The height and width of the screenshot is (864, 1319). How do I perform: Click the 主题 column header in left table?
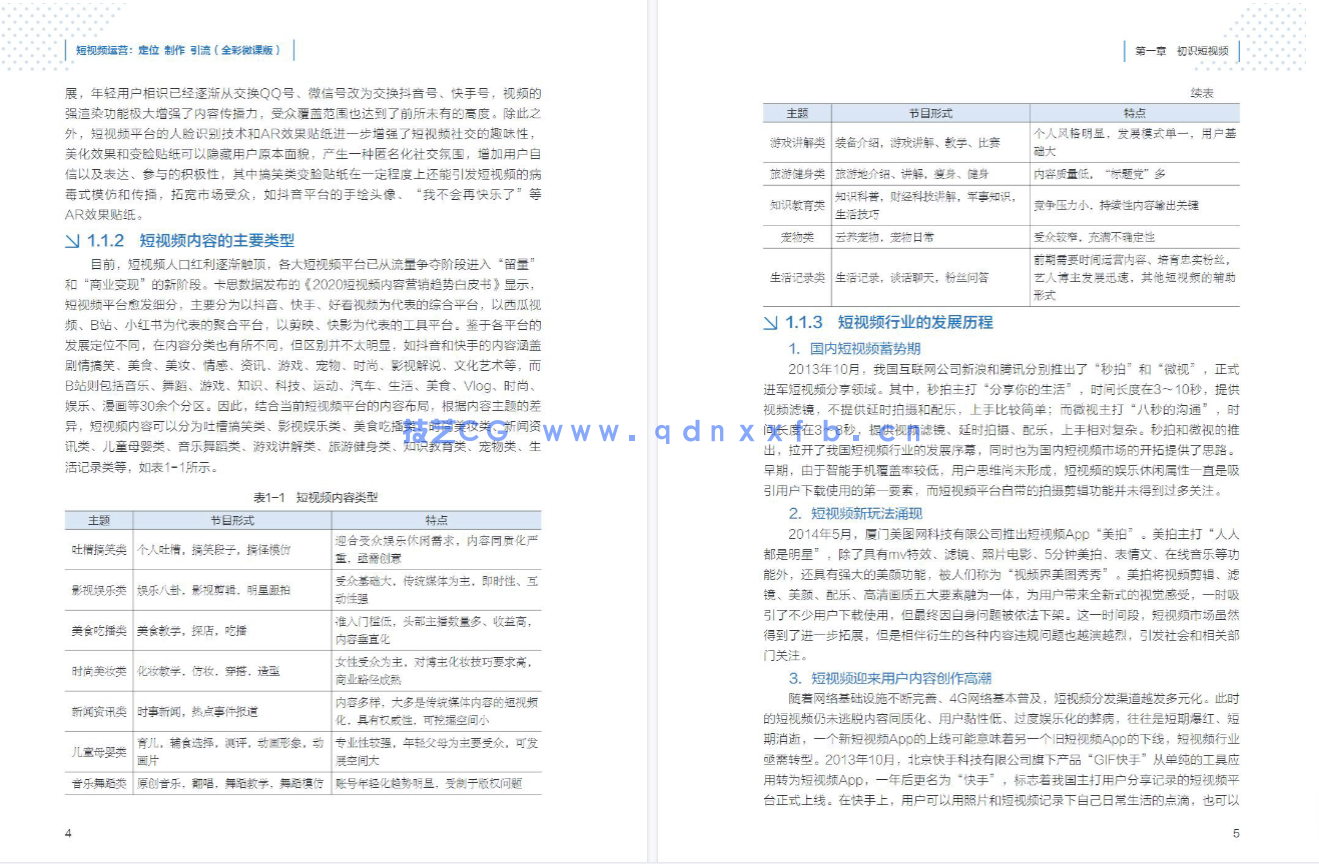(x=99, y=520)
